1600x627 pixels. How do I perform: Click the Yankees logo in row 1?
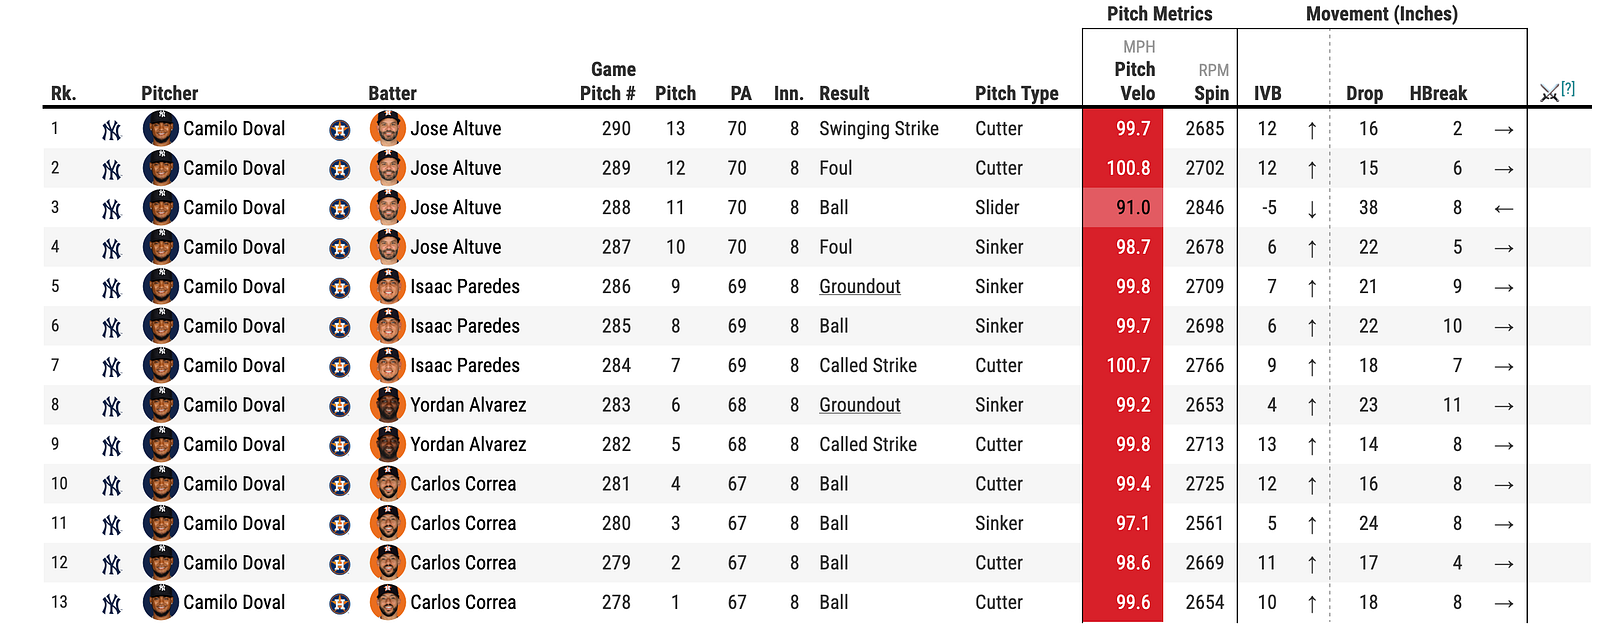click(x=111, y=130)
